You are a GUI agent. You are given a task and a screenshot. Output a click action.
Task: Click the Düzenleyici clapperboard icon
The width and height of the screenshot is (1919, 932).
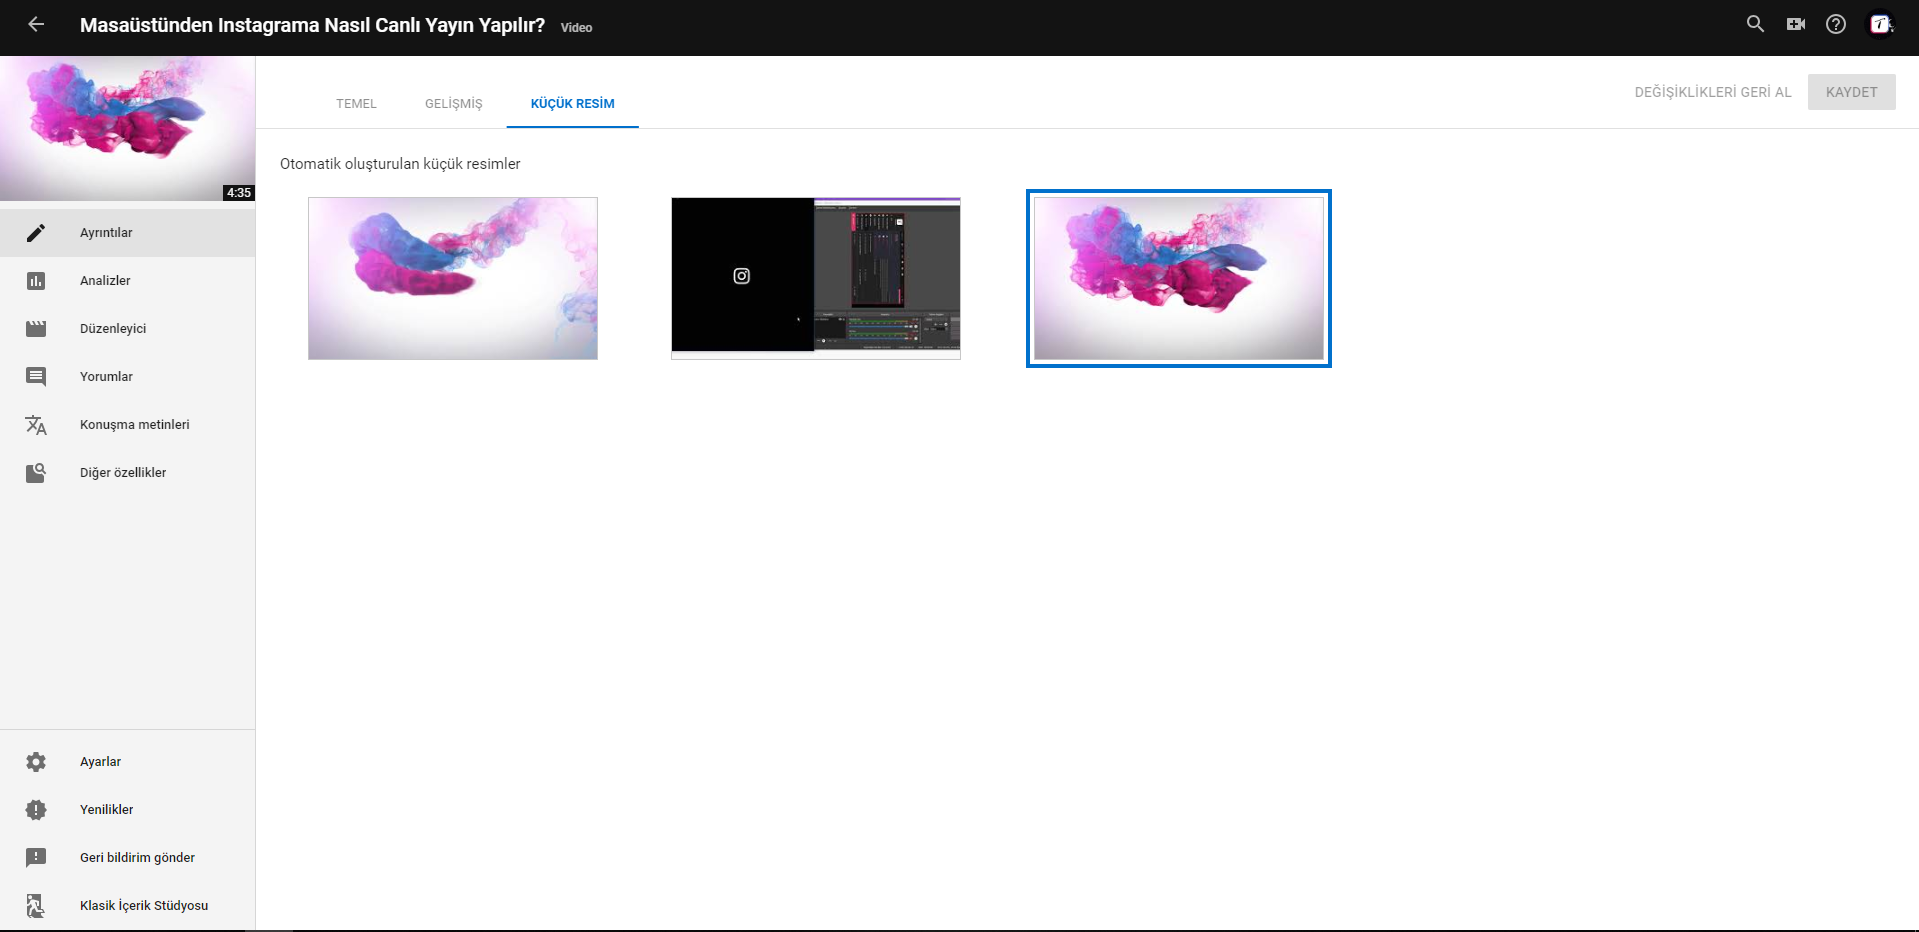pyautogui.click(x=36, y=329)
